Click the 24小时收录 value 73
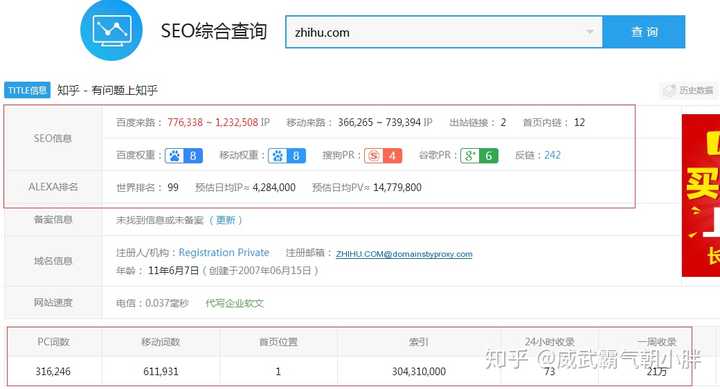The height and width of the screenshot is (389, 720). [550, 372]
